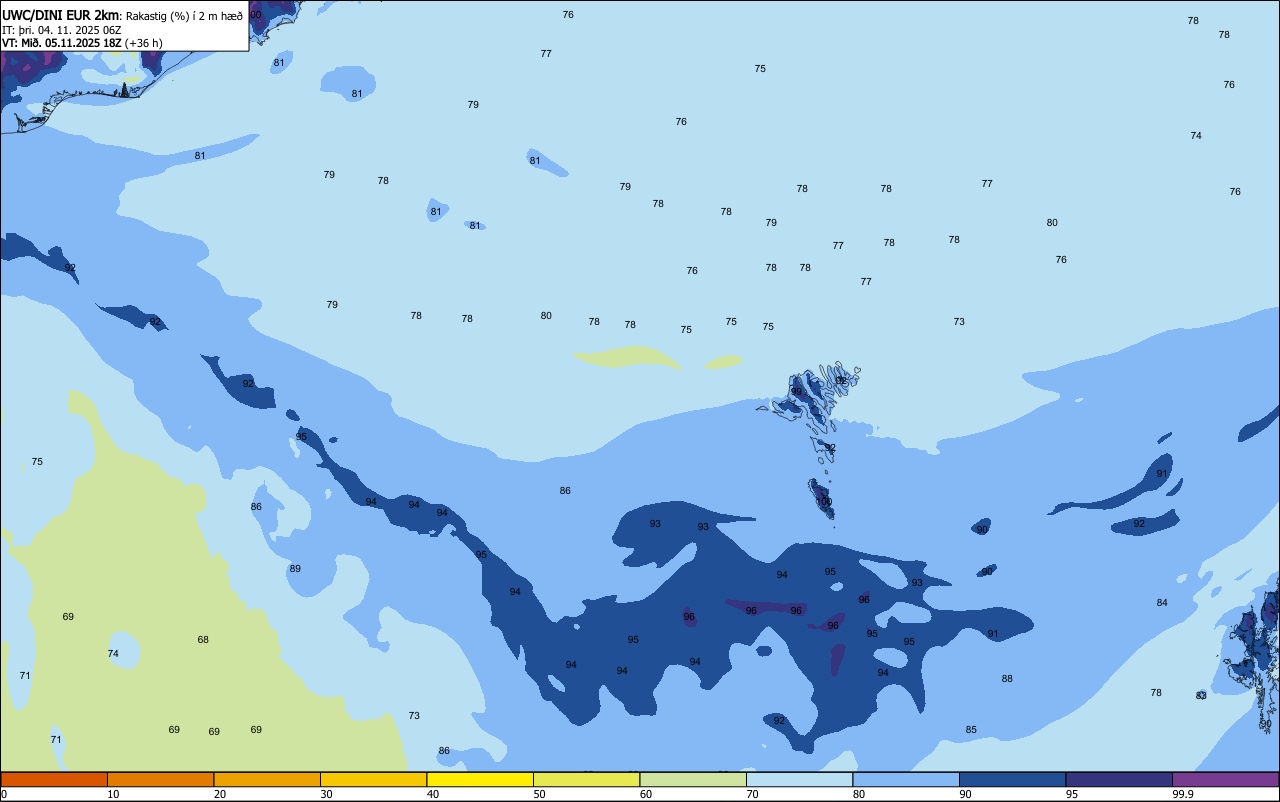Click the humidity value '68' on the map

(203, 640)
